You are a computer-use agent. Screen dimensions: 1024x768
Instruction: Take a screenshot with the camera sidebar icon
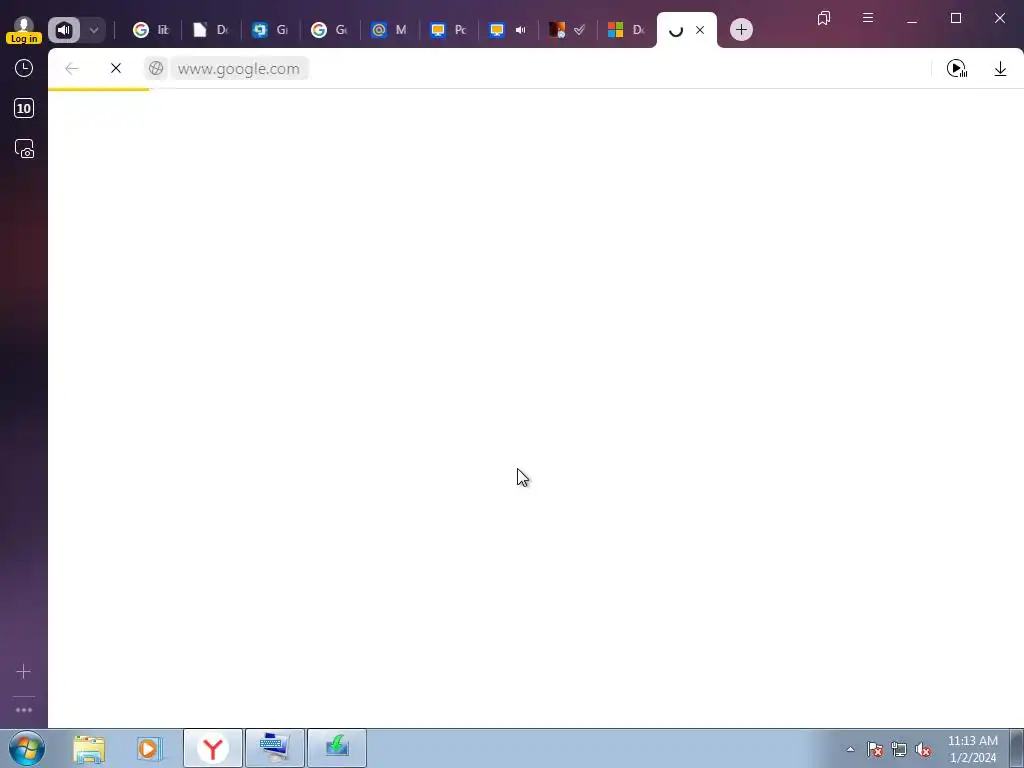tap(24, 149)
